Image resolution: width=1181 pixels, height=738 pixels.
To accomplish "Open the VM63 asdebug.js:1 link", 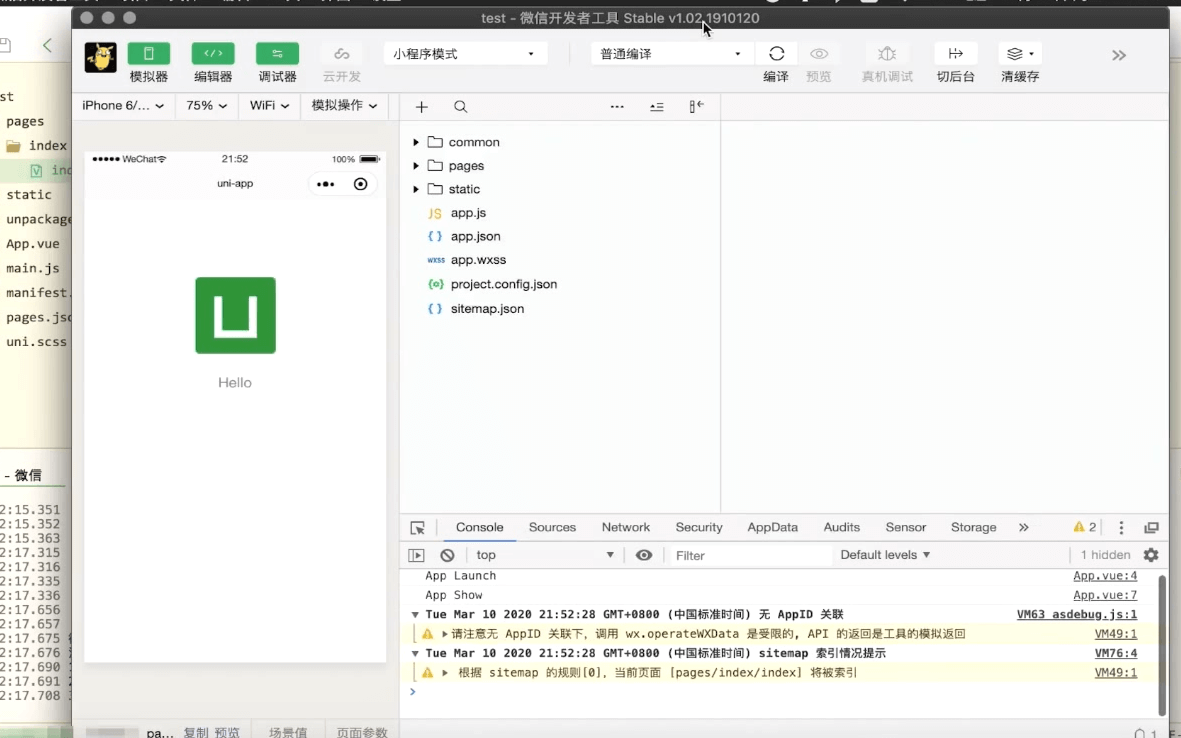I will 1077,614.
